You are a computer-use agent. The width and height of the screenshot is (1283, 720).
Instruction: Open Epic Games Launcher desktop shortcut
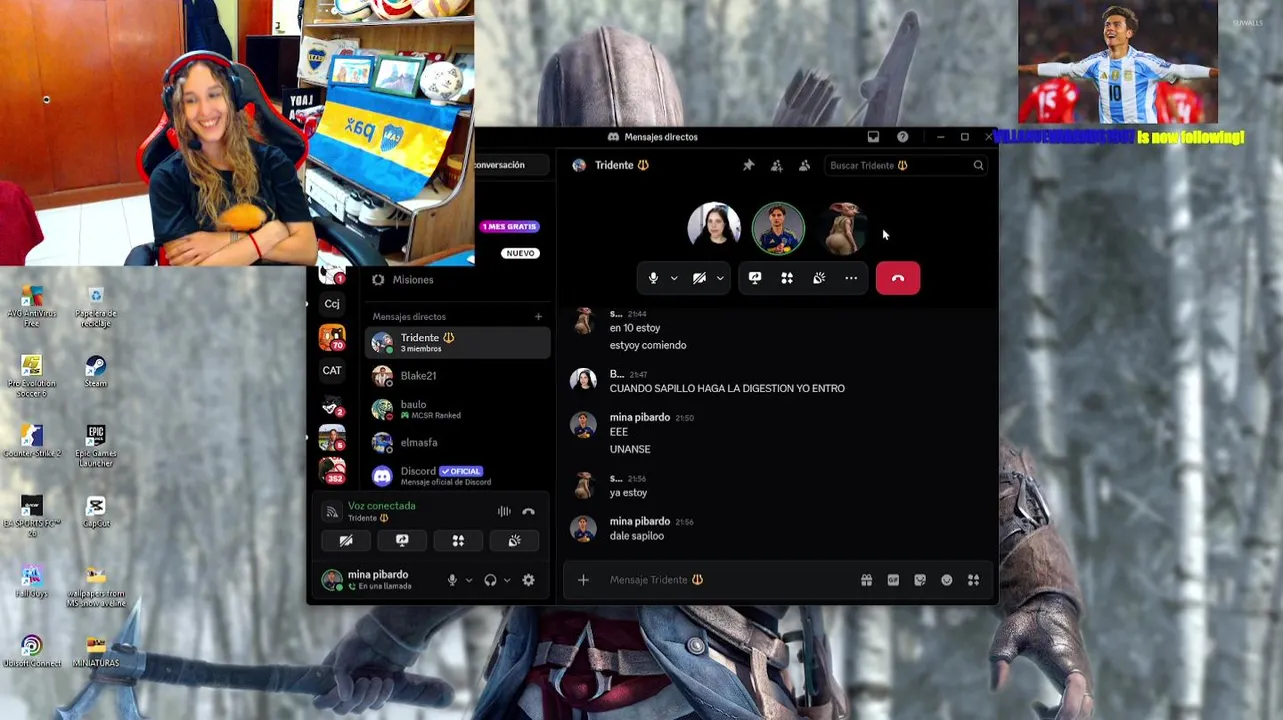click(x=95, y=446)
